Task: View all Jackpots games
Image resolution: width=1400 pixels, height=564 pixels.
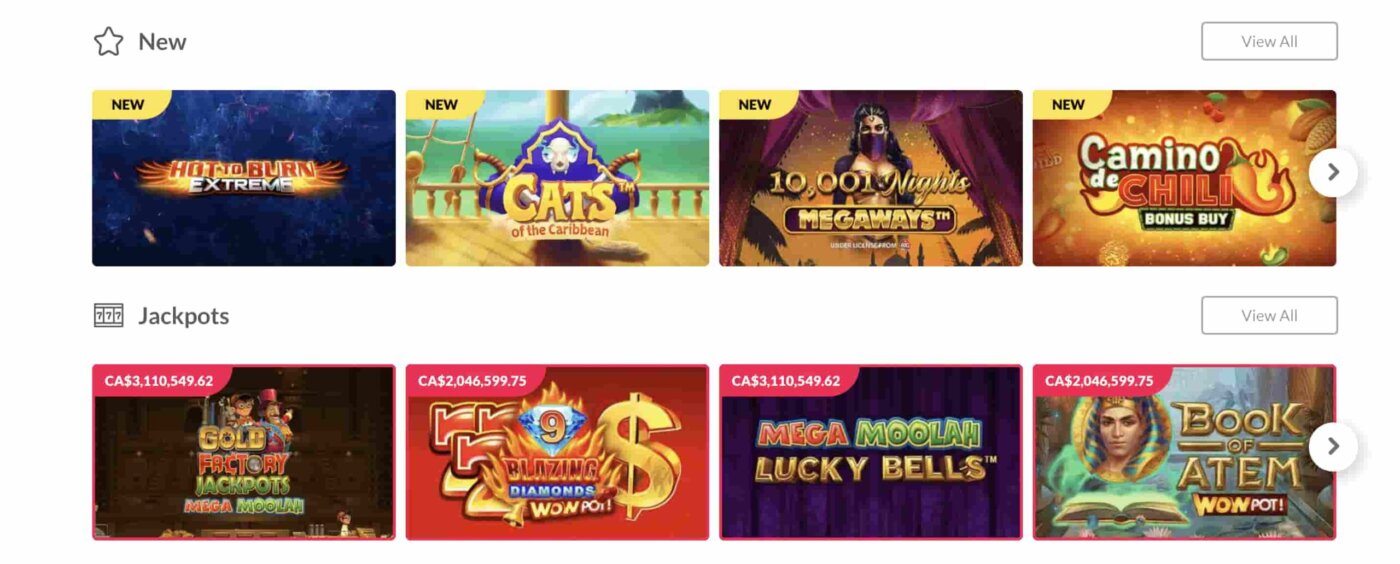Action: point(1269,315)
